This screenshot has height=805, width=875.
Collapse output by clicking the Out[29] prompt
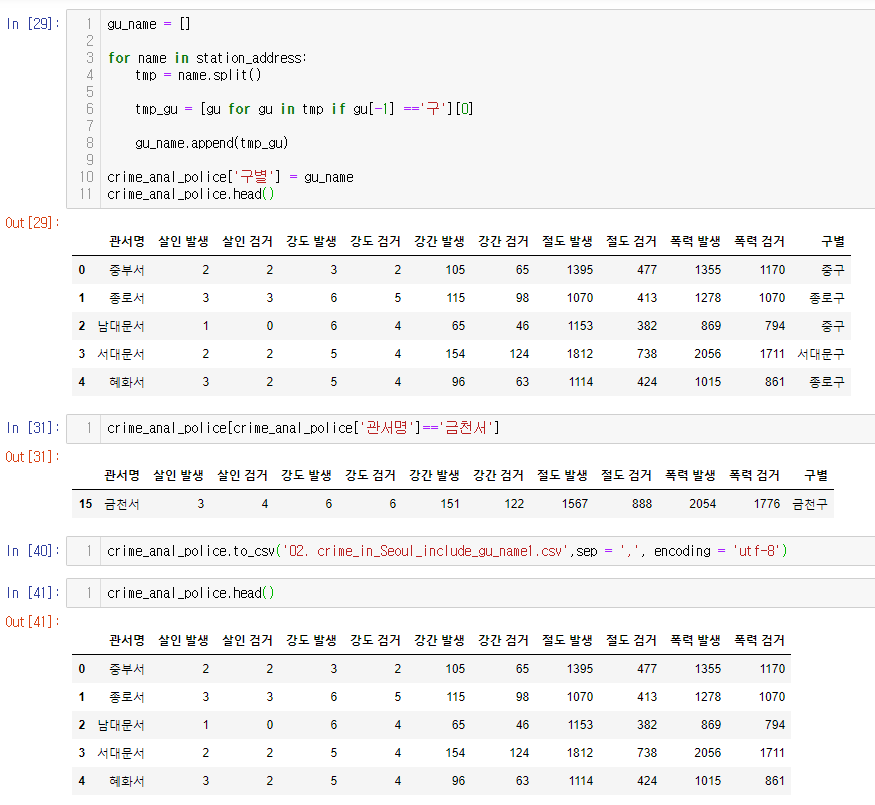pyautogui.click(x=33, y=222)
